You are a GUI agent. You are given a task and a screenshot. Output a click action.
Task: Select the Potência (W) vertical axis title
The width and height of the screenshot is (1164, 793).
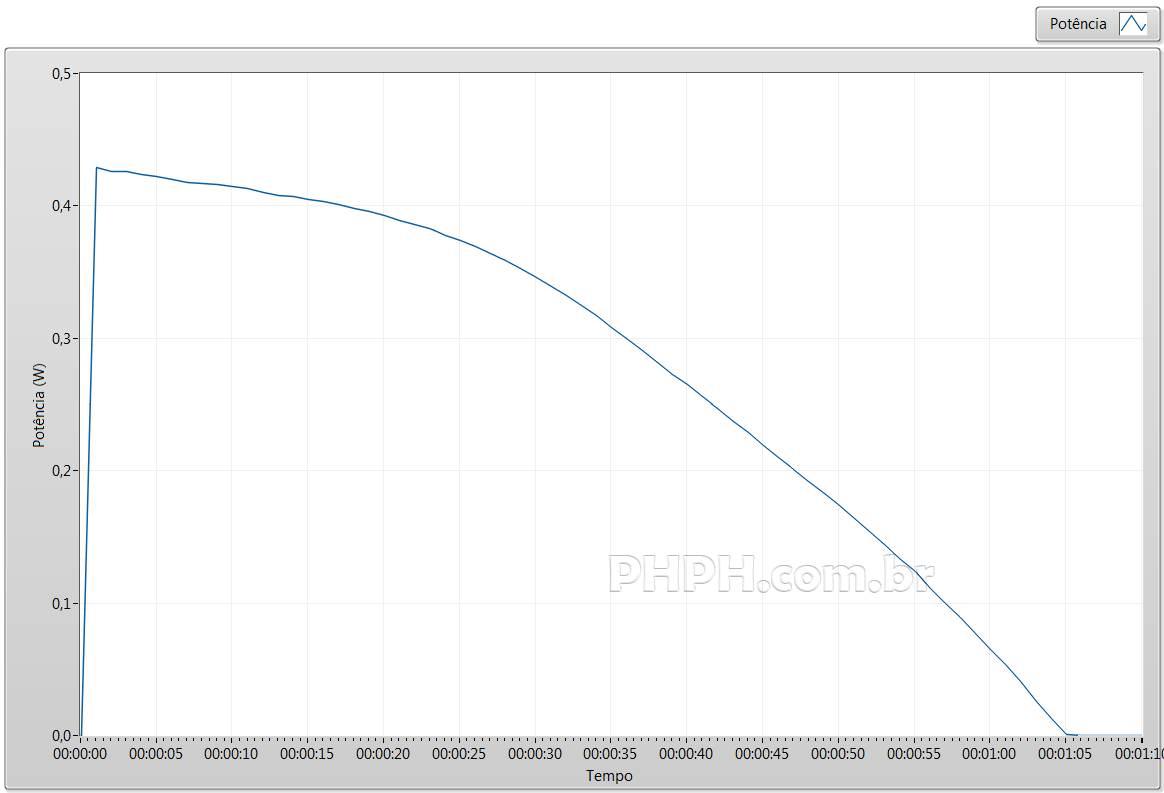point(40,404)
